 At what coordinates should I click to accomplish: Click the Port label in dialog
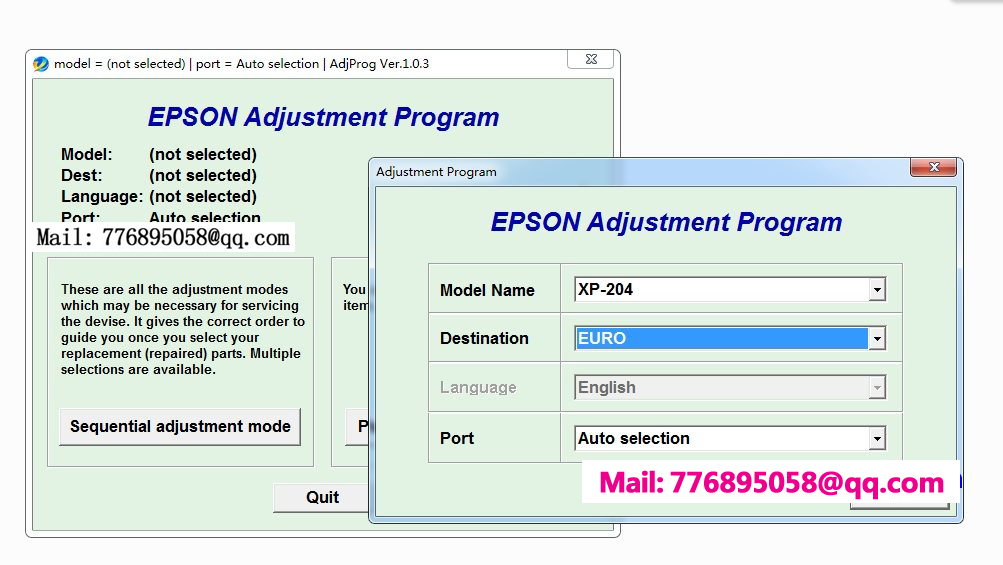pyautogui.click(x=457, y=438)
